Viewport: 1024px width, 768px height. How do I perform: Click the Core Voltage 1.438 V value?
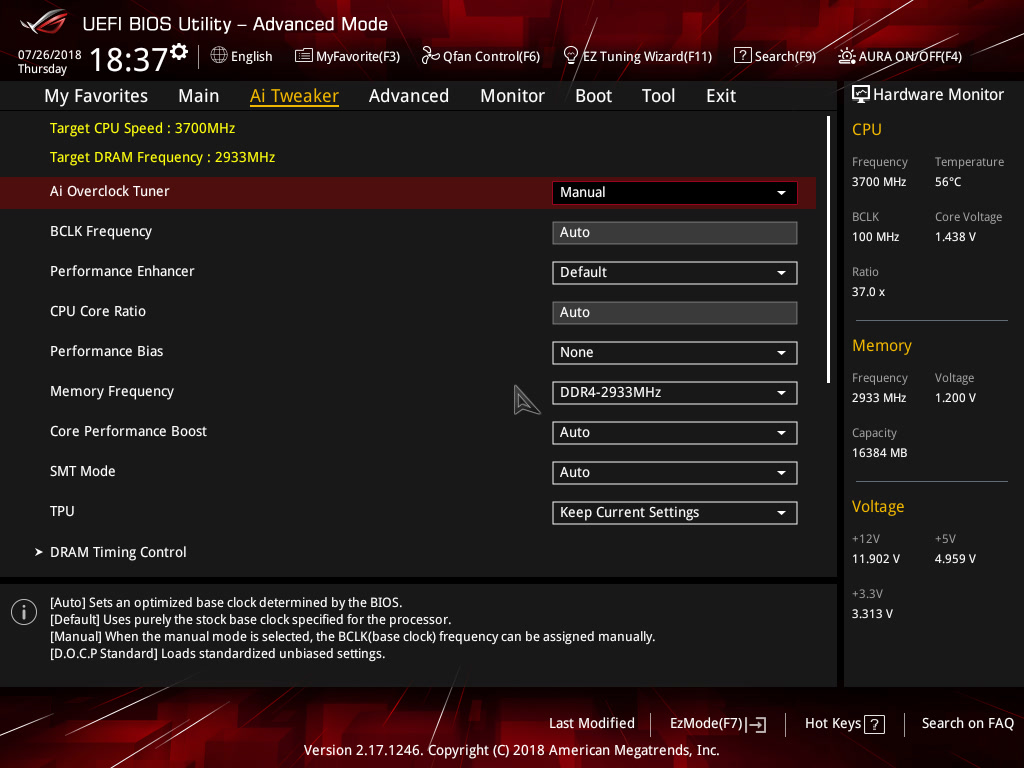click(x=955, y=237)
